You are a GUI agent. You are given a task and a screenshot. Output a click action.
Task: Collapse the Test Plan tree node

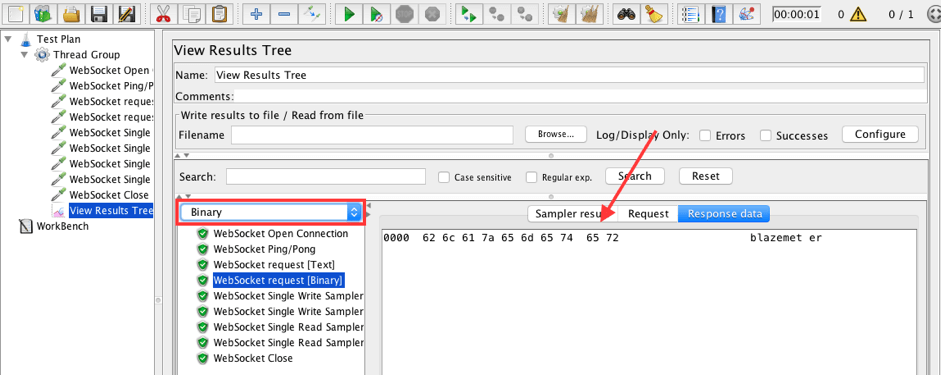(8, 39)
